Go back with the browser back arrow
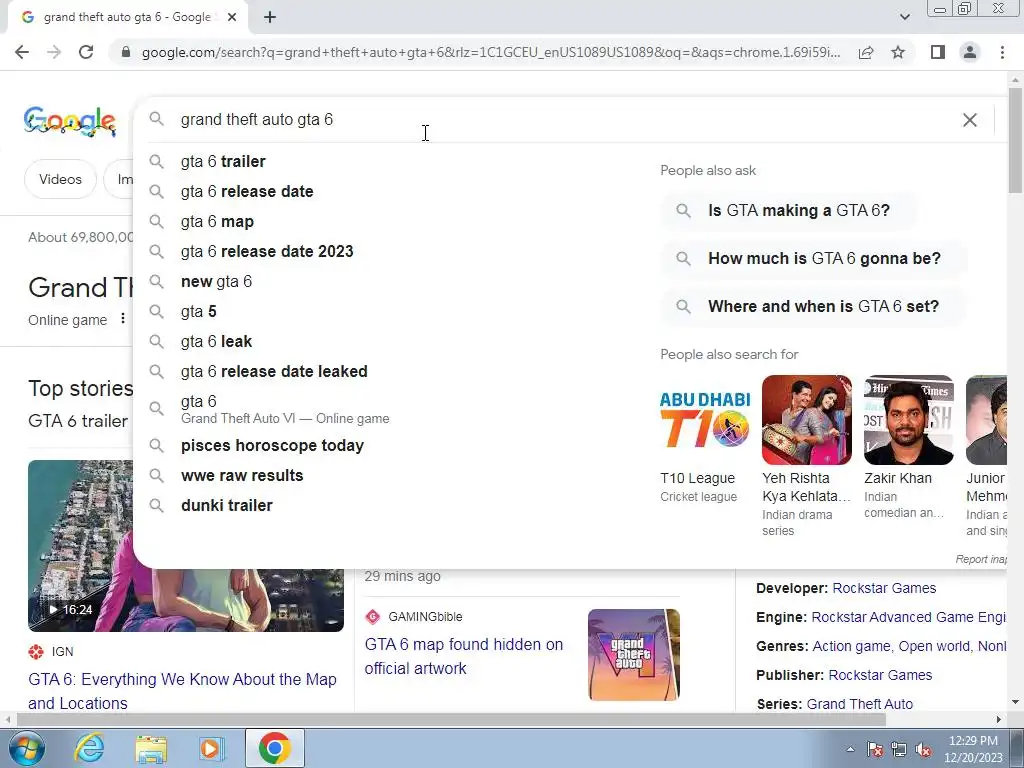The image size is (1024, 768). pos(22,52)
